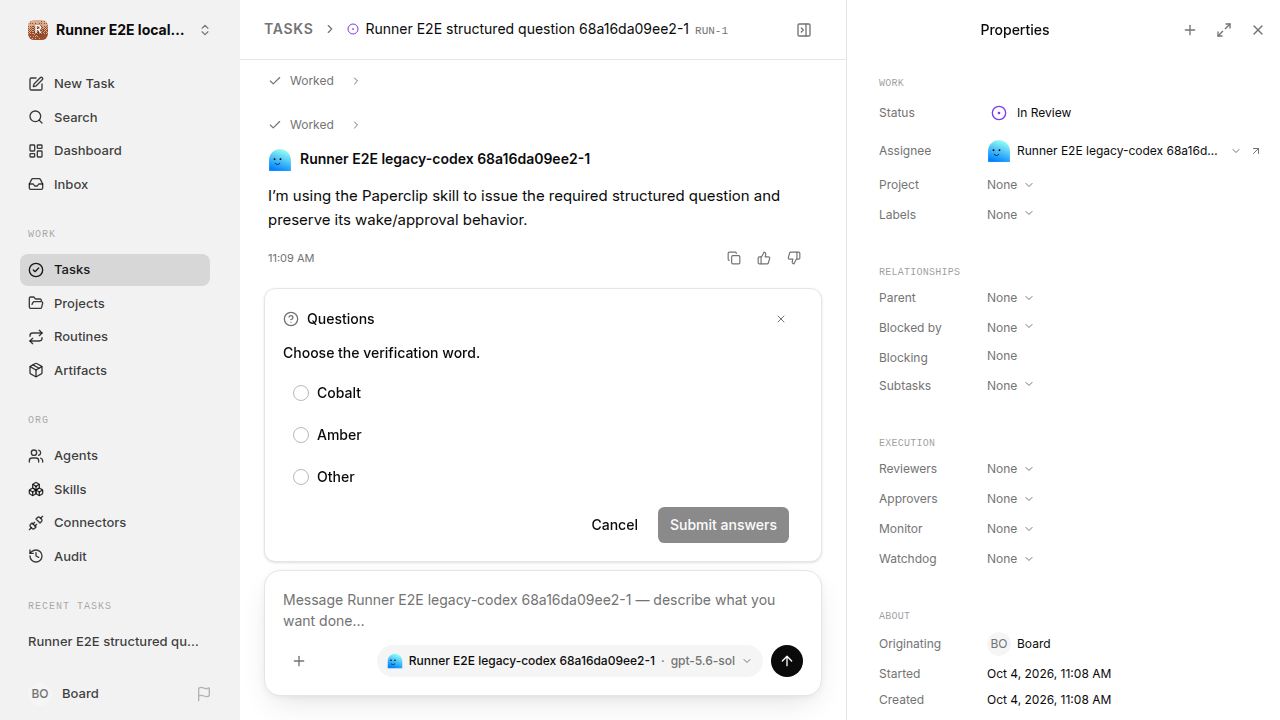Open the agent and model selector in composer

569,661
